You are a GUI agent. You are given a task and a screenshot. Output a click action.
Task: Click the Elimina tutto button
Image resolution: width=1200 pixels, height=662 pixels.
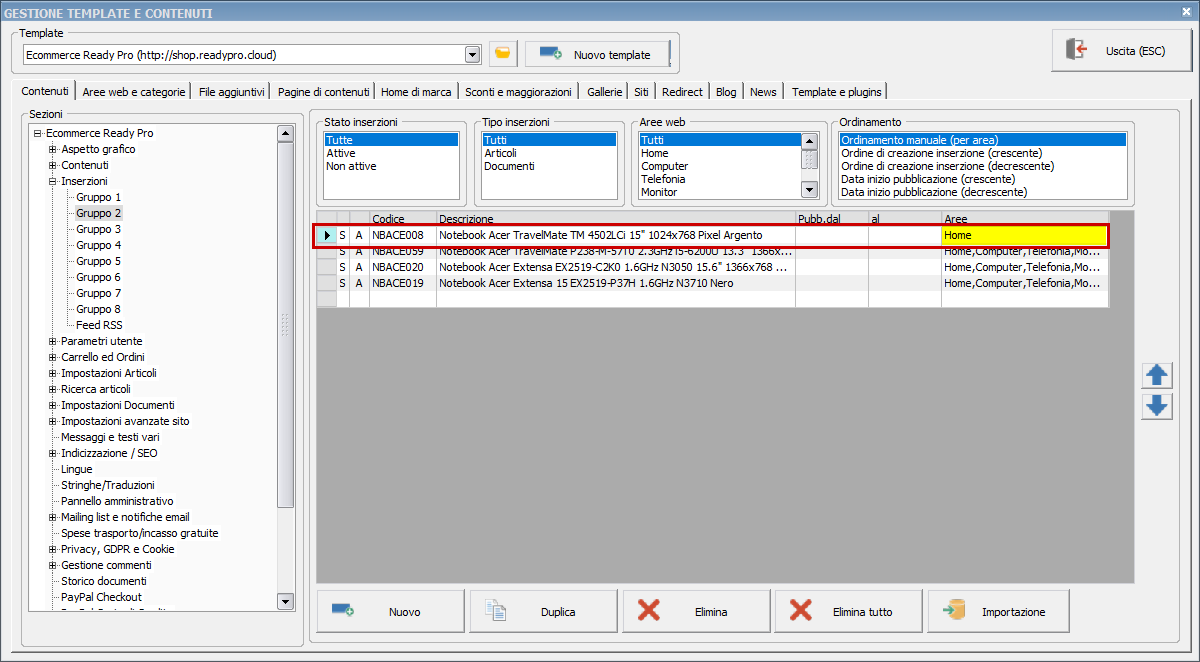(x=848, y=612)
